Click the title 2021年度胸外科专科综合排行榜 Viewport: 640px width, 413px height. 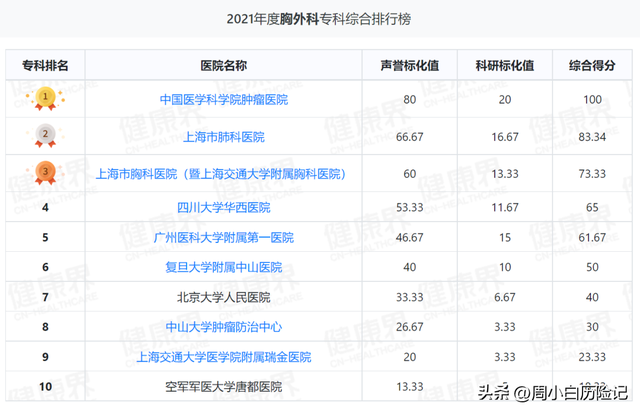click(x=319, y=19)
